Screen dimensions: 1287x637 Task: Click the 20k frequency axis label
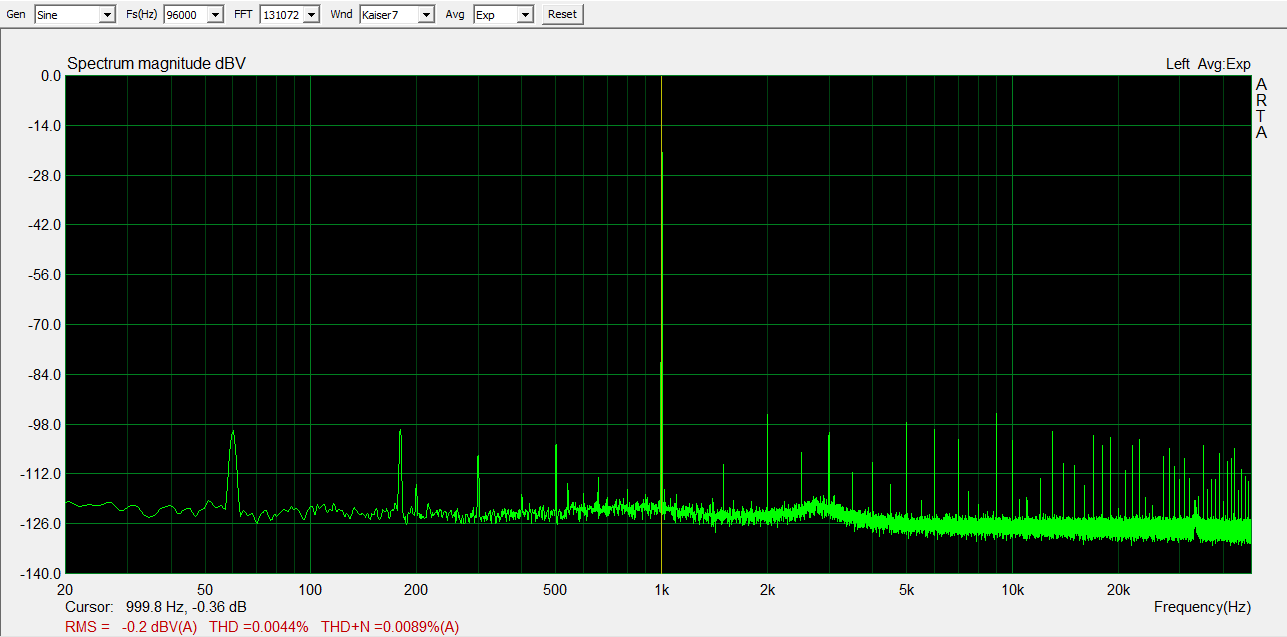click(1118, 589)
